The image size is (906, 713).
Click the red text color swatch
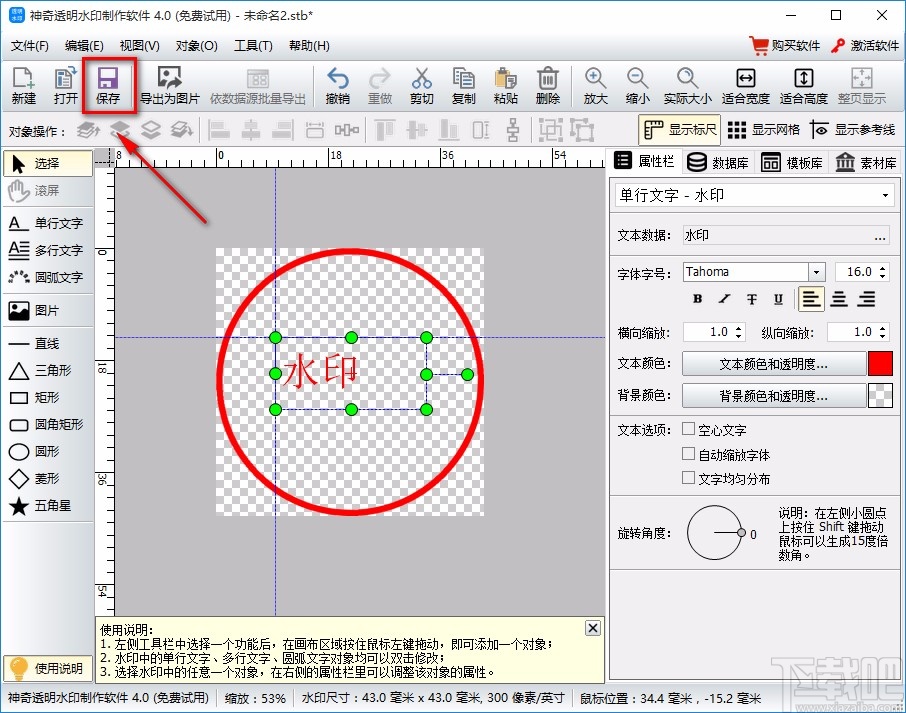881,363
